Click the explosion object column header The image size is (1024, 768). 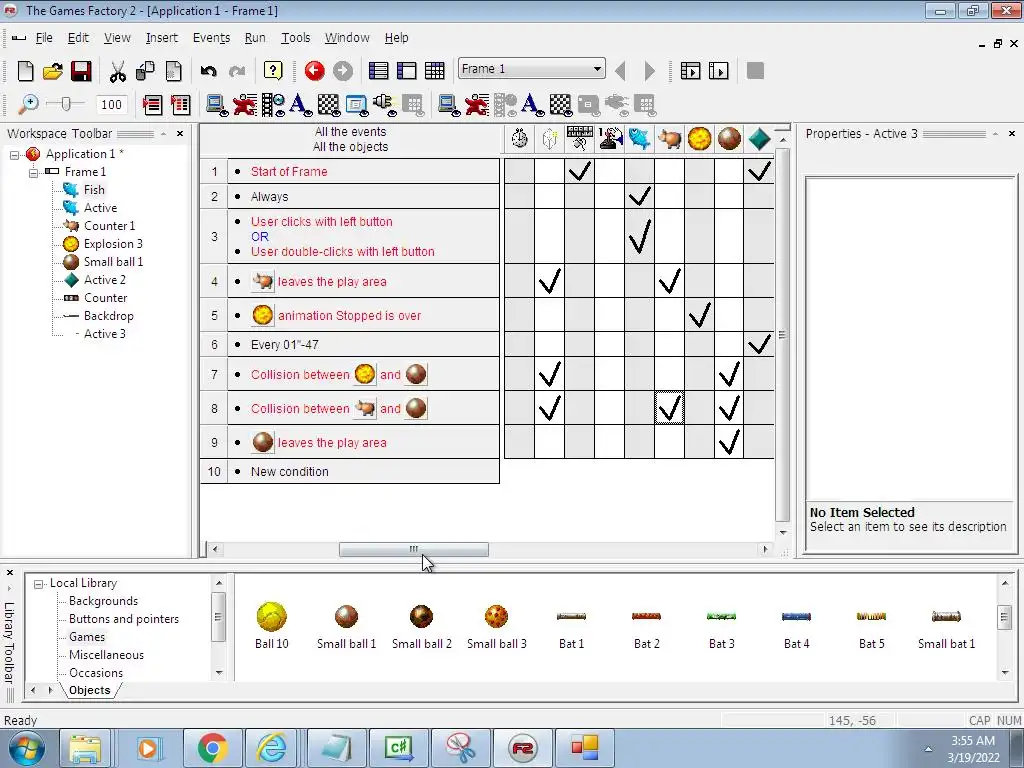[699, 138]
